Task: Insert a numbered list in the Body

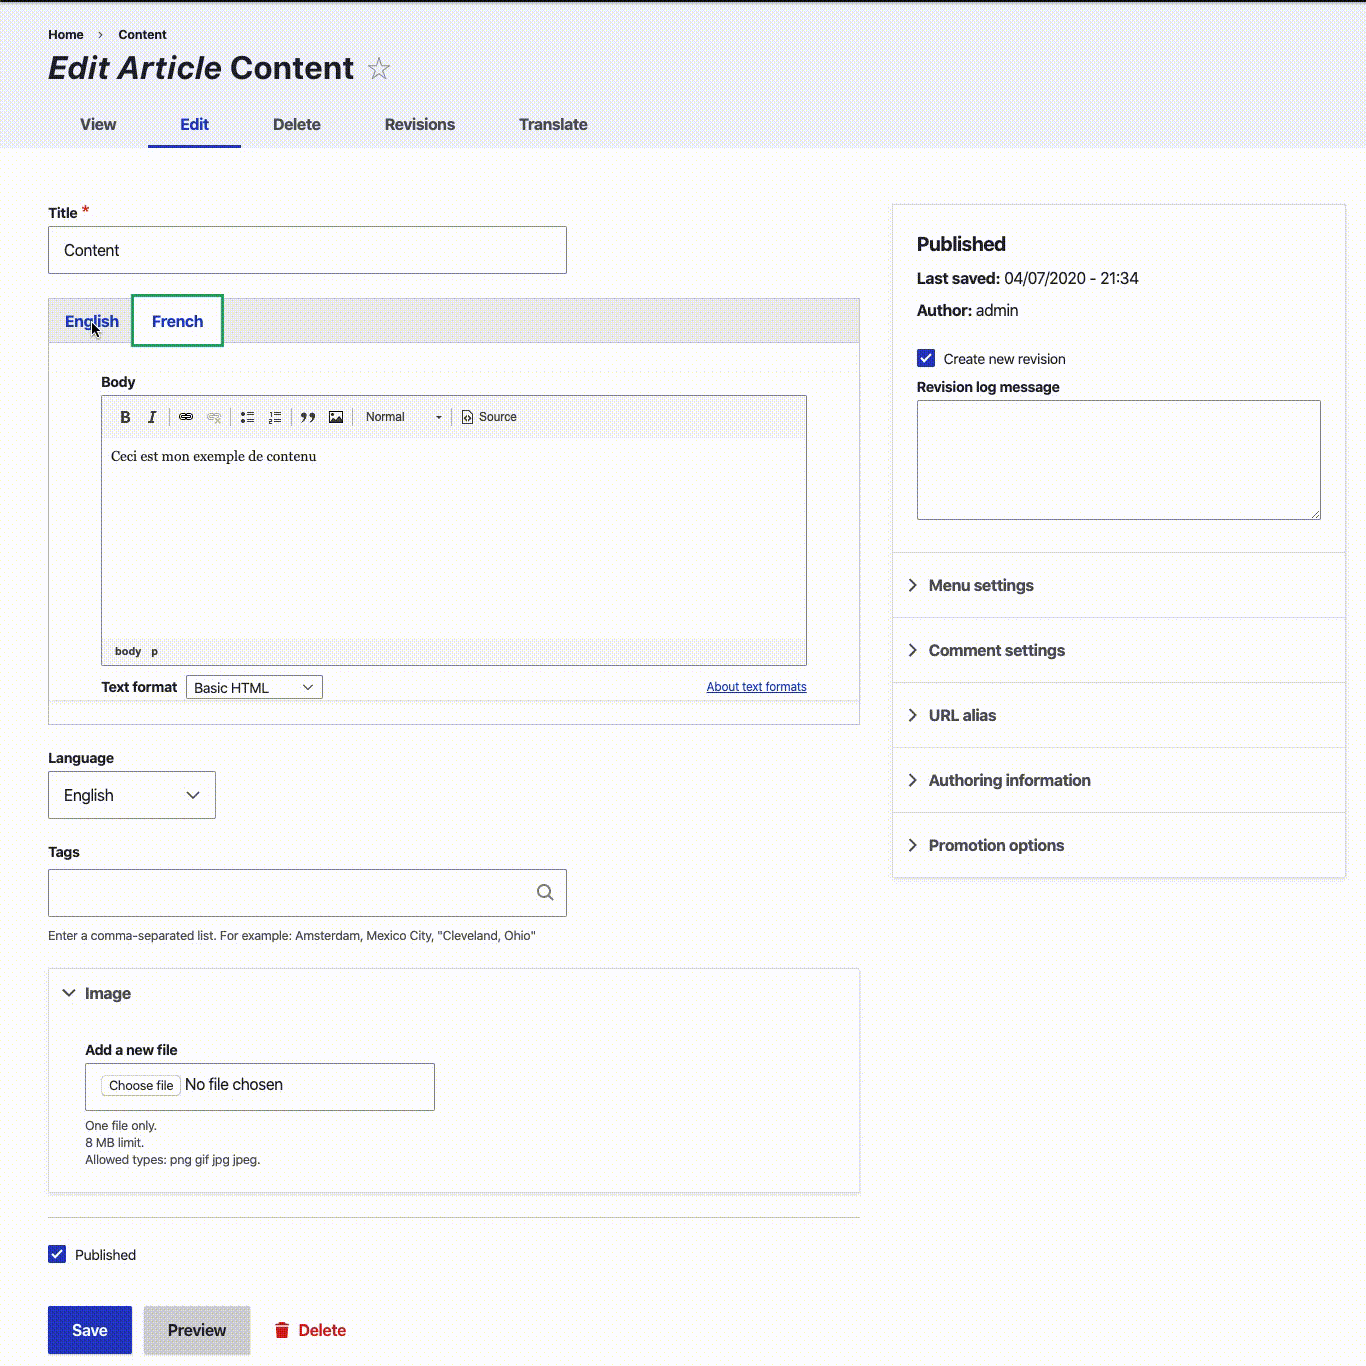Action: point(275,417)
